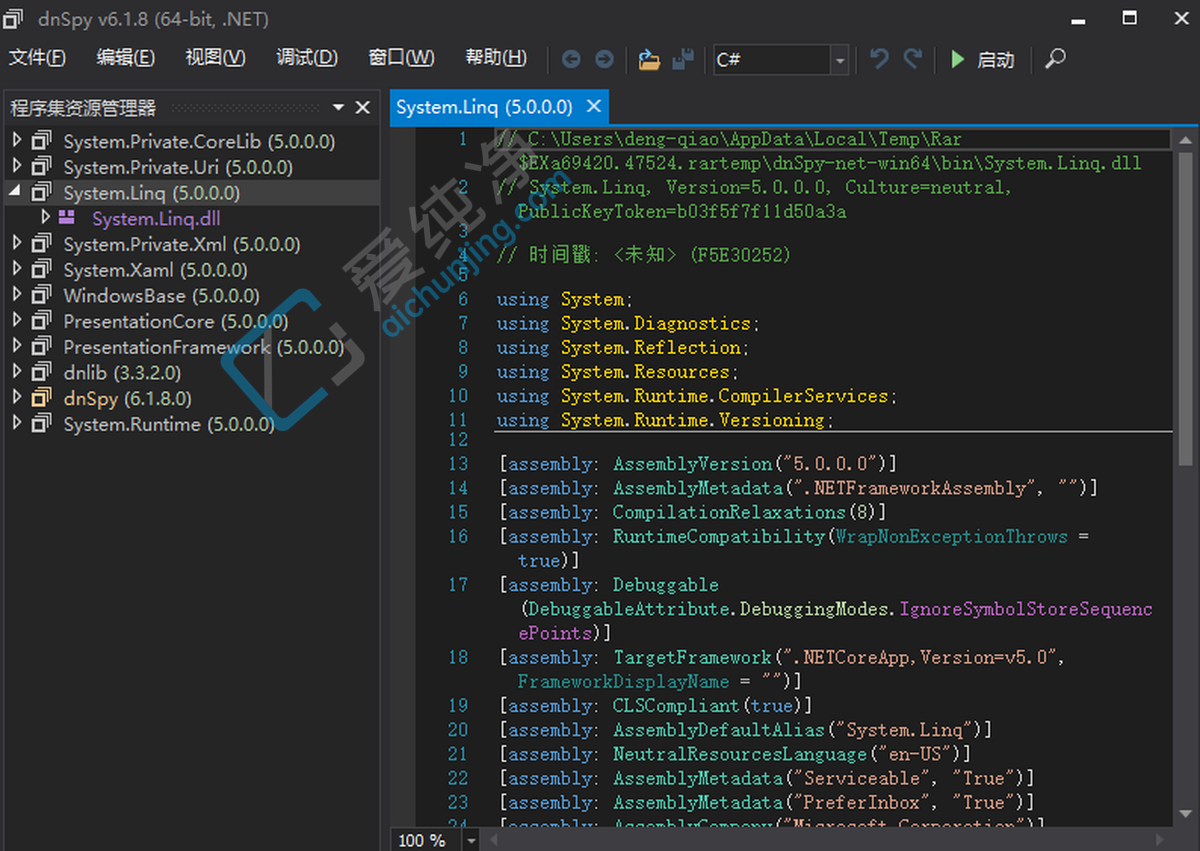The height and width of the screenshot is (851, 1200).
Task: Open the 视图(V) menu
Action: click(215, 58)
